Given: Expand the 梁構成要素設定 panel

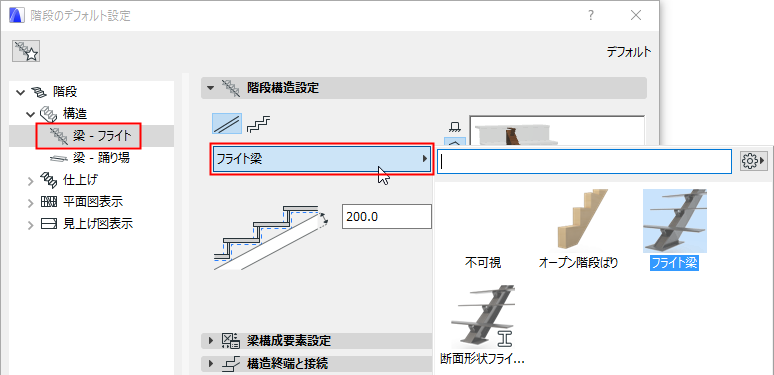Looking at the screenshot, I should click(317, 340).
